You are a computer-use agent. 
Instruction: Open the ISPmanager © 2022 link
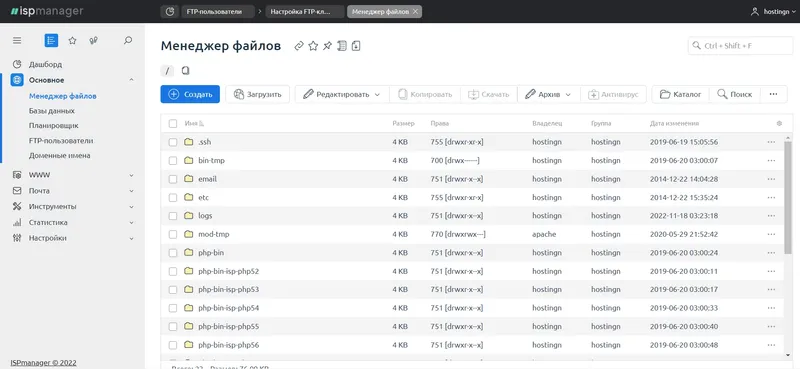tap(43, 363)
